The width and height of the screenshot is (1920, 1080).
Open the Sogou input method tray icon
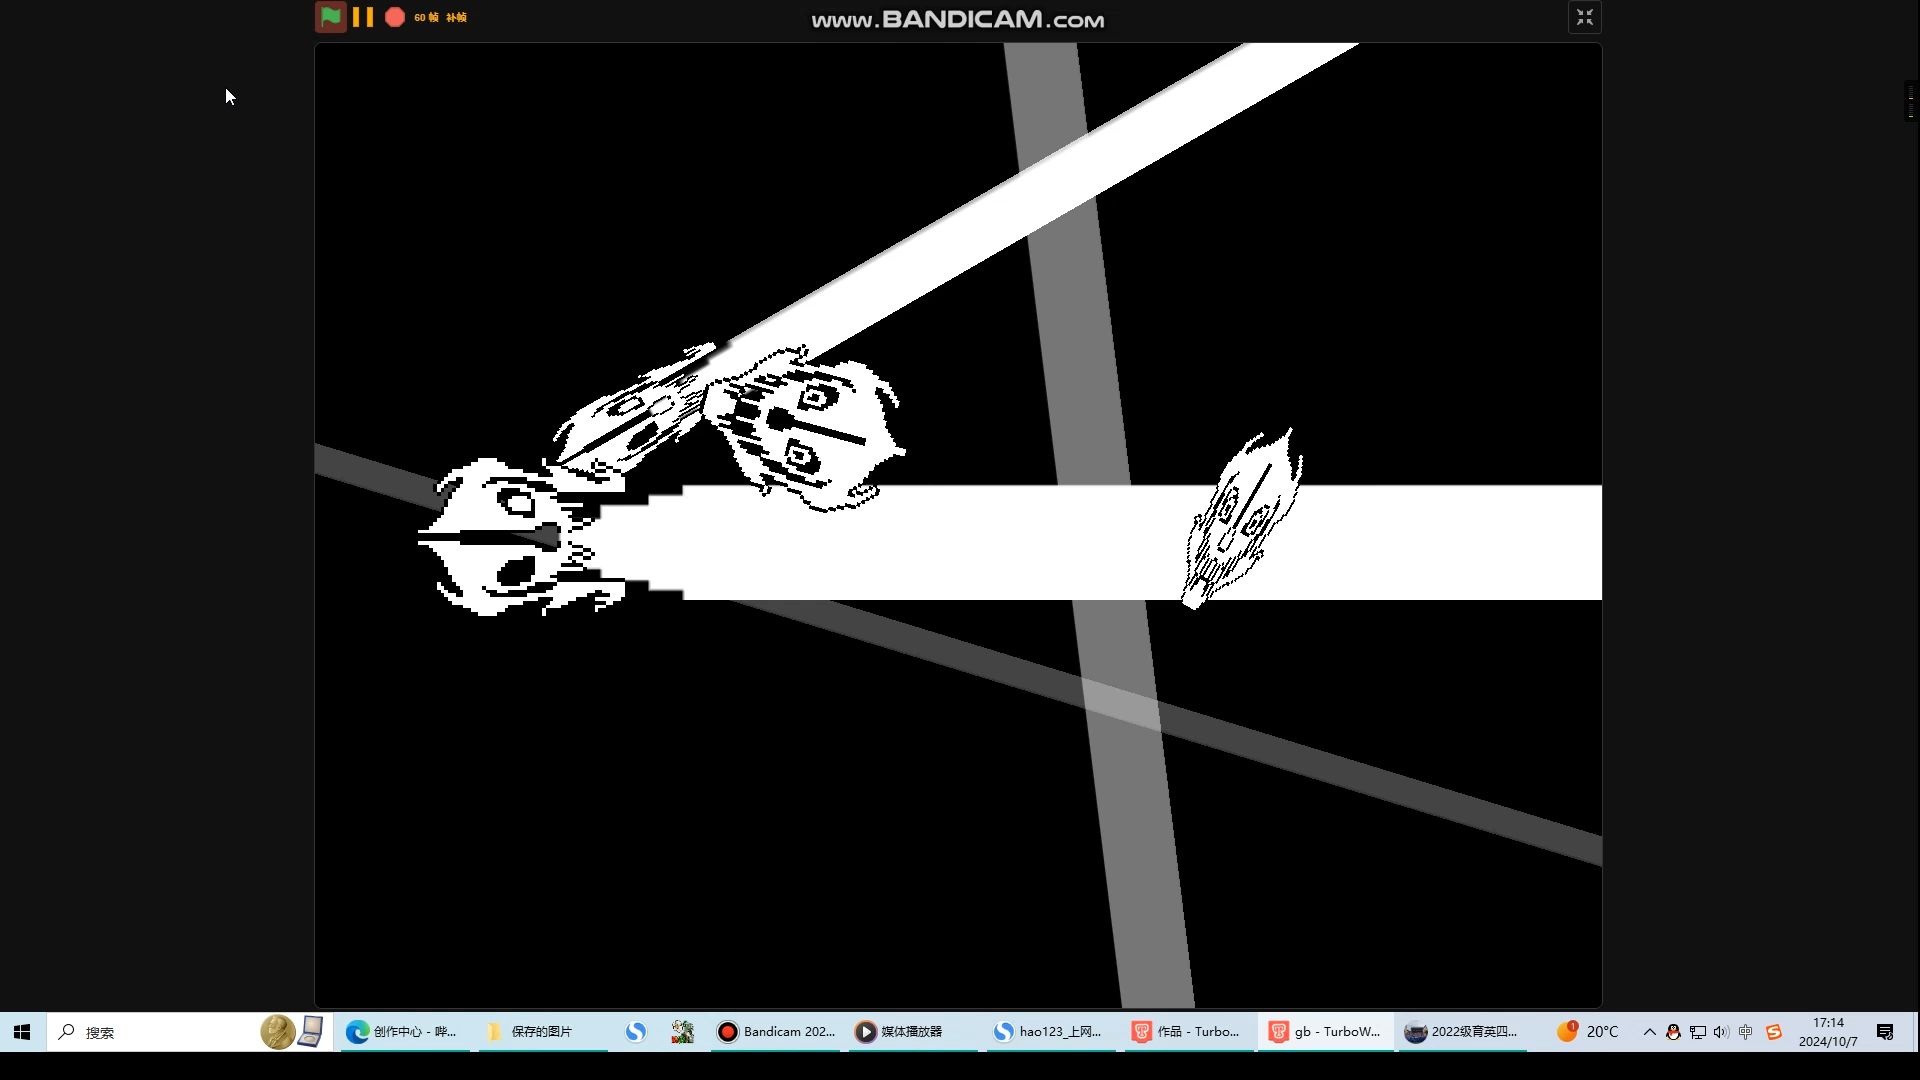(x=1774, y=1032)
